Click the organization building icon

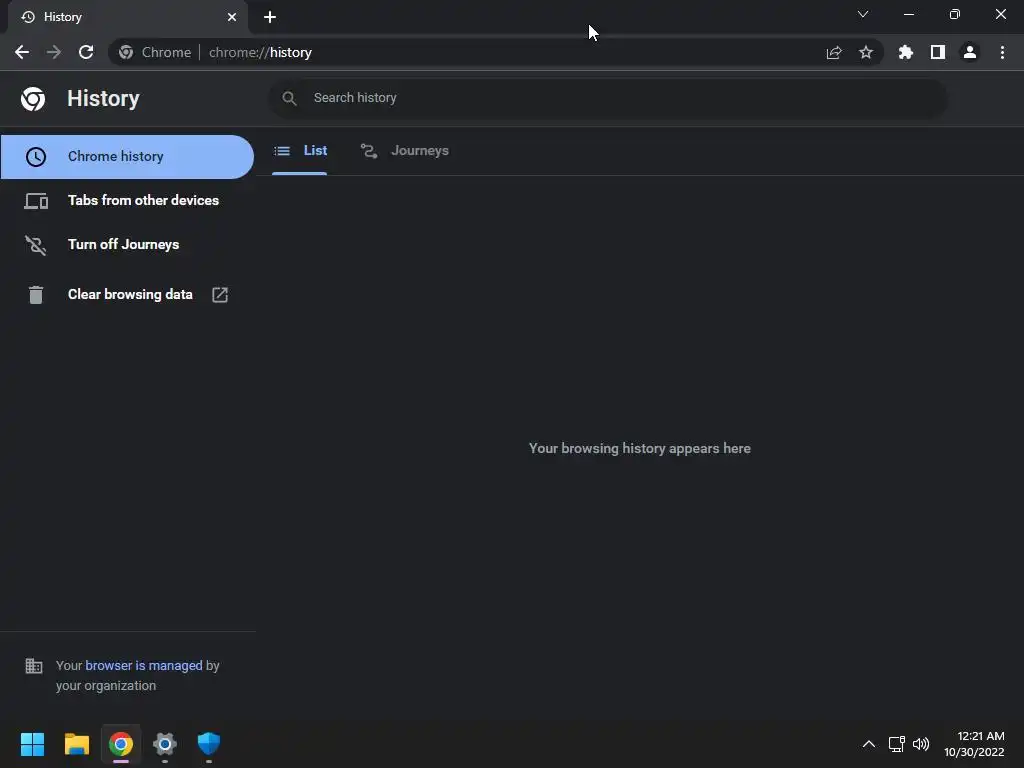(34, 666)
